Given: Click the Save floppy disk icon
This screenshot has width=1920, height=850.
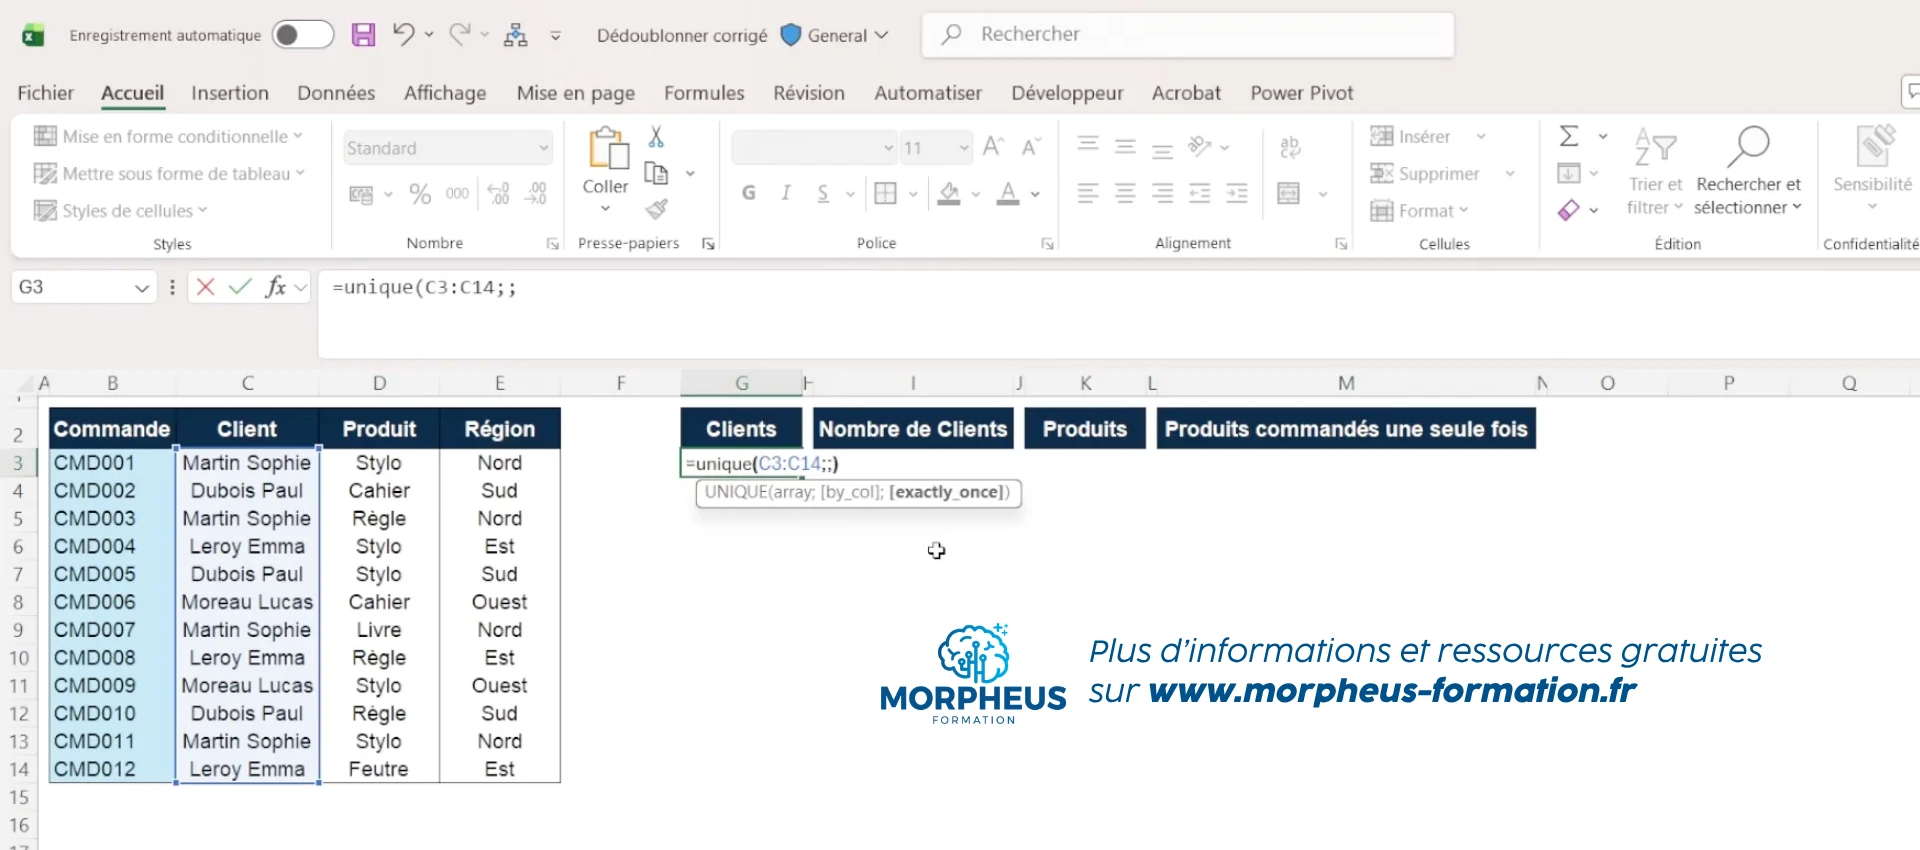Looking at the screenshot, I should click(363, 35).
